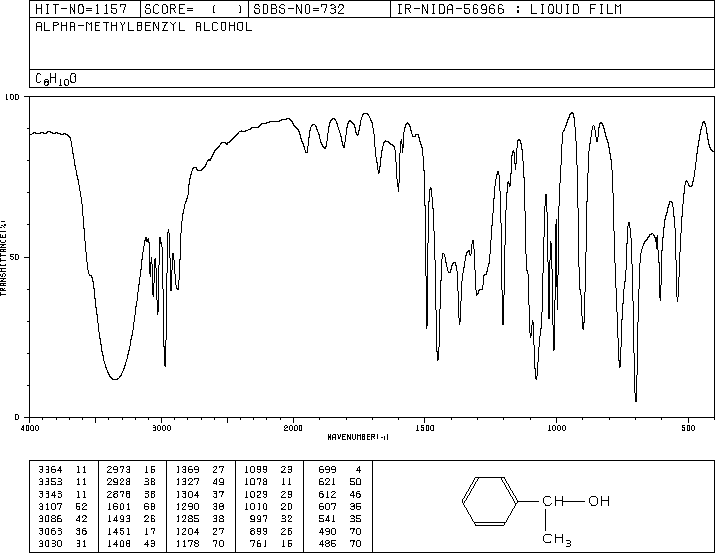
Task: Select the ALPHA-METHYLBENZYL ALCOHOL compound name
Action: pos(143,27)
